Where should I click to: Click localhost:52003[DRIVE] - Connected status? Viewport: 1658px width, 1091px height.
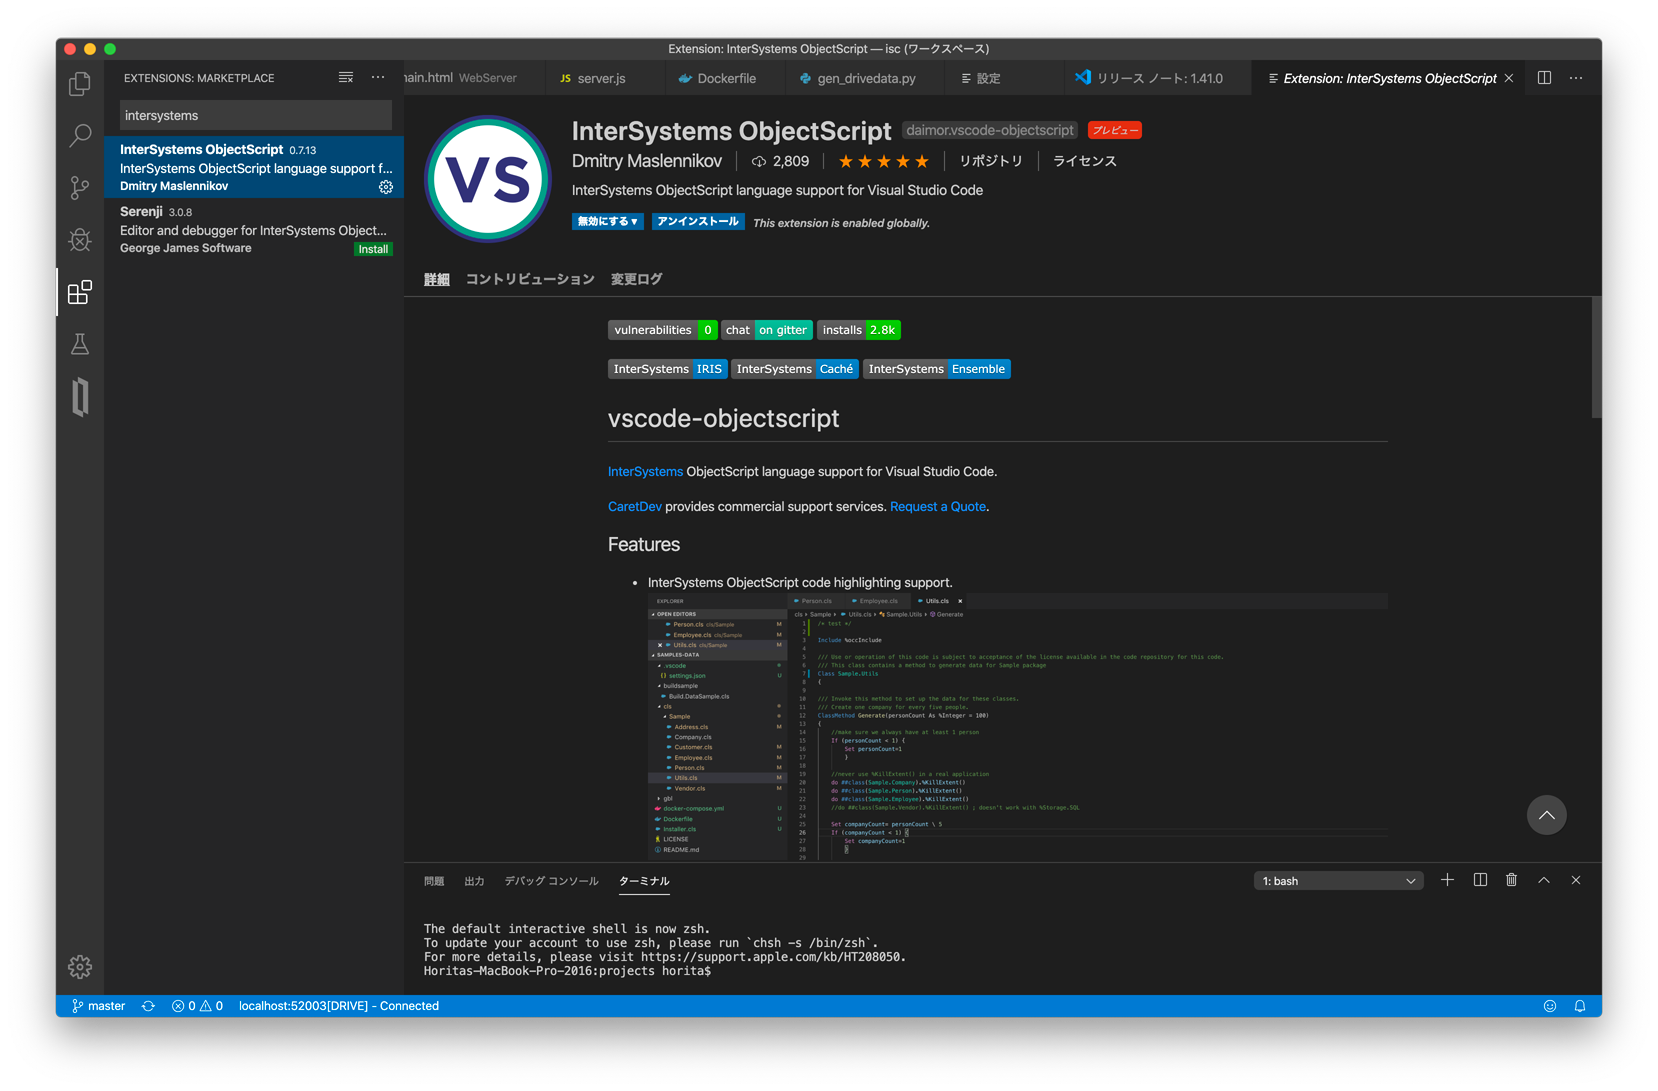339,1006
